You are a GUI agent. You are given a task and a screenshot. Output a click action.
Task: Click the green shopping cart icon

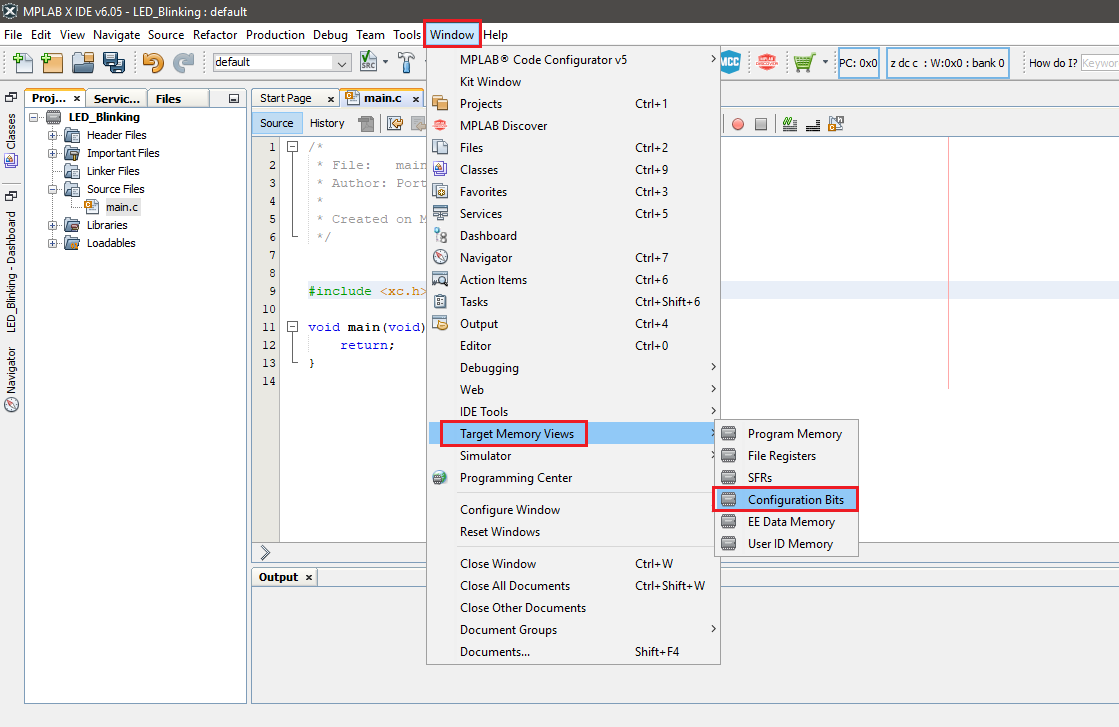(x=804, y=63)
